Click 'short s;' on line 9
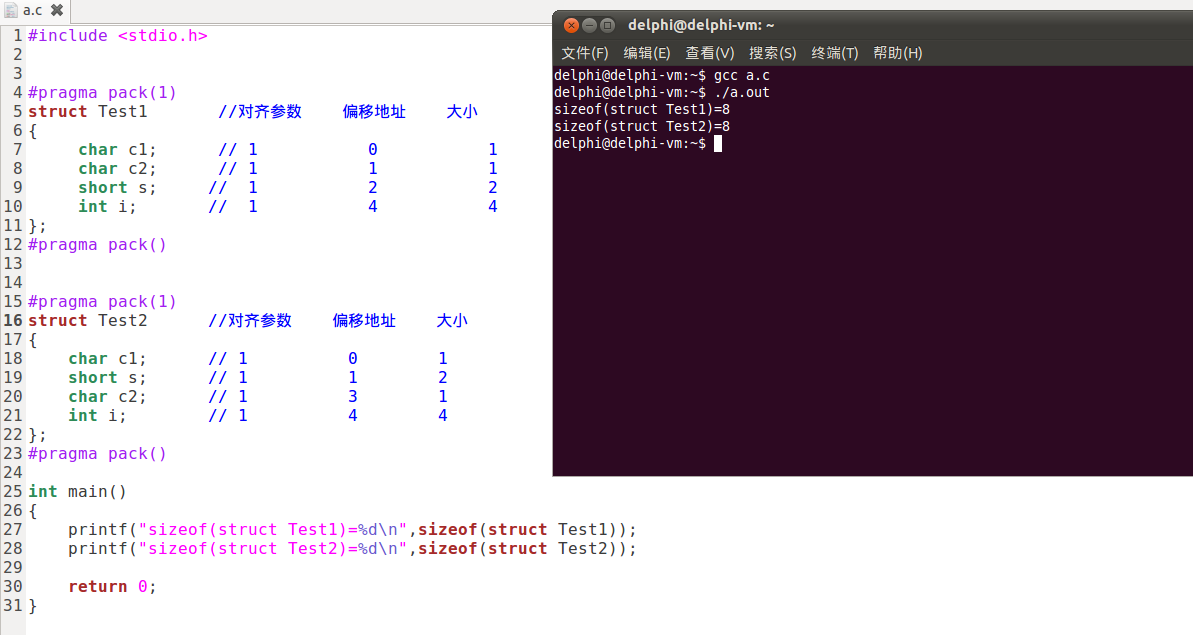 click(x=118, y=188)
